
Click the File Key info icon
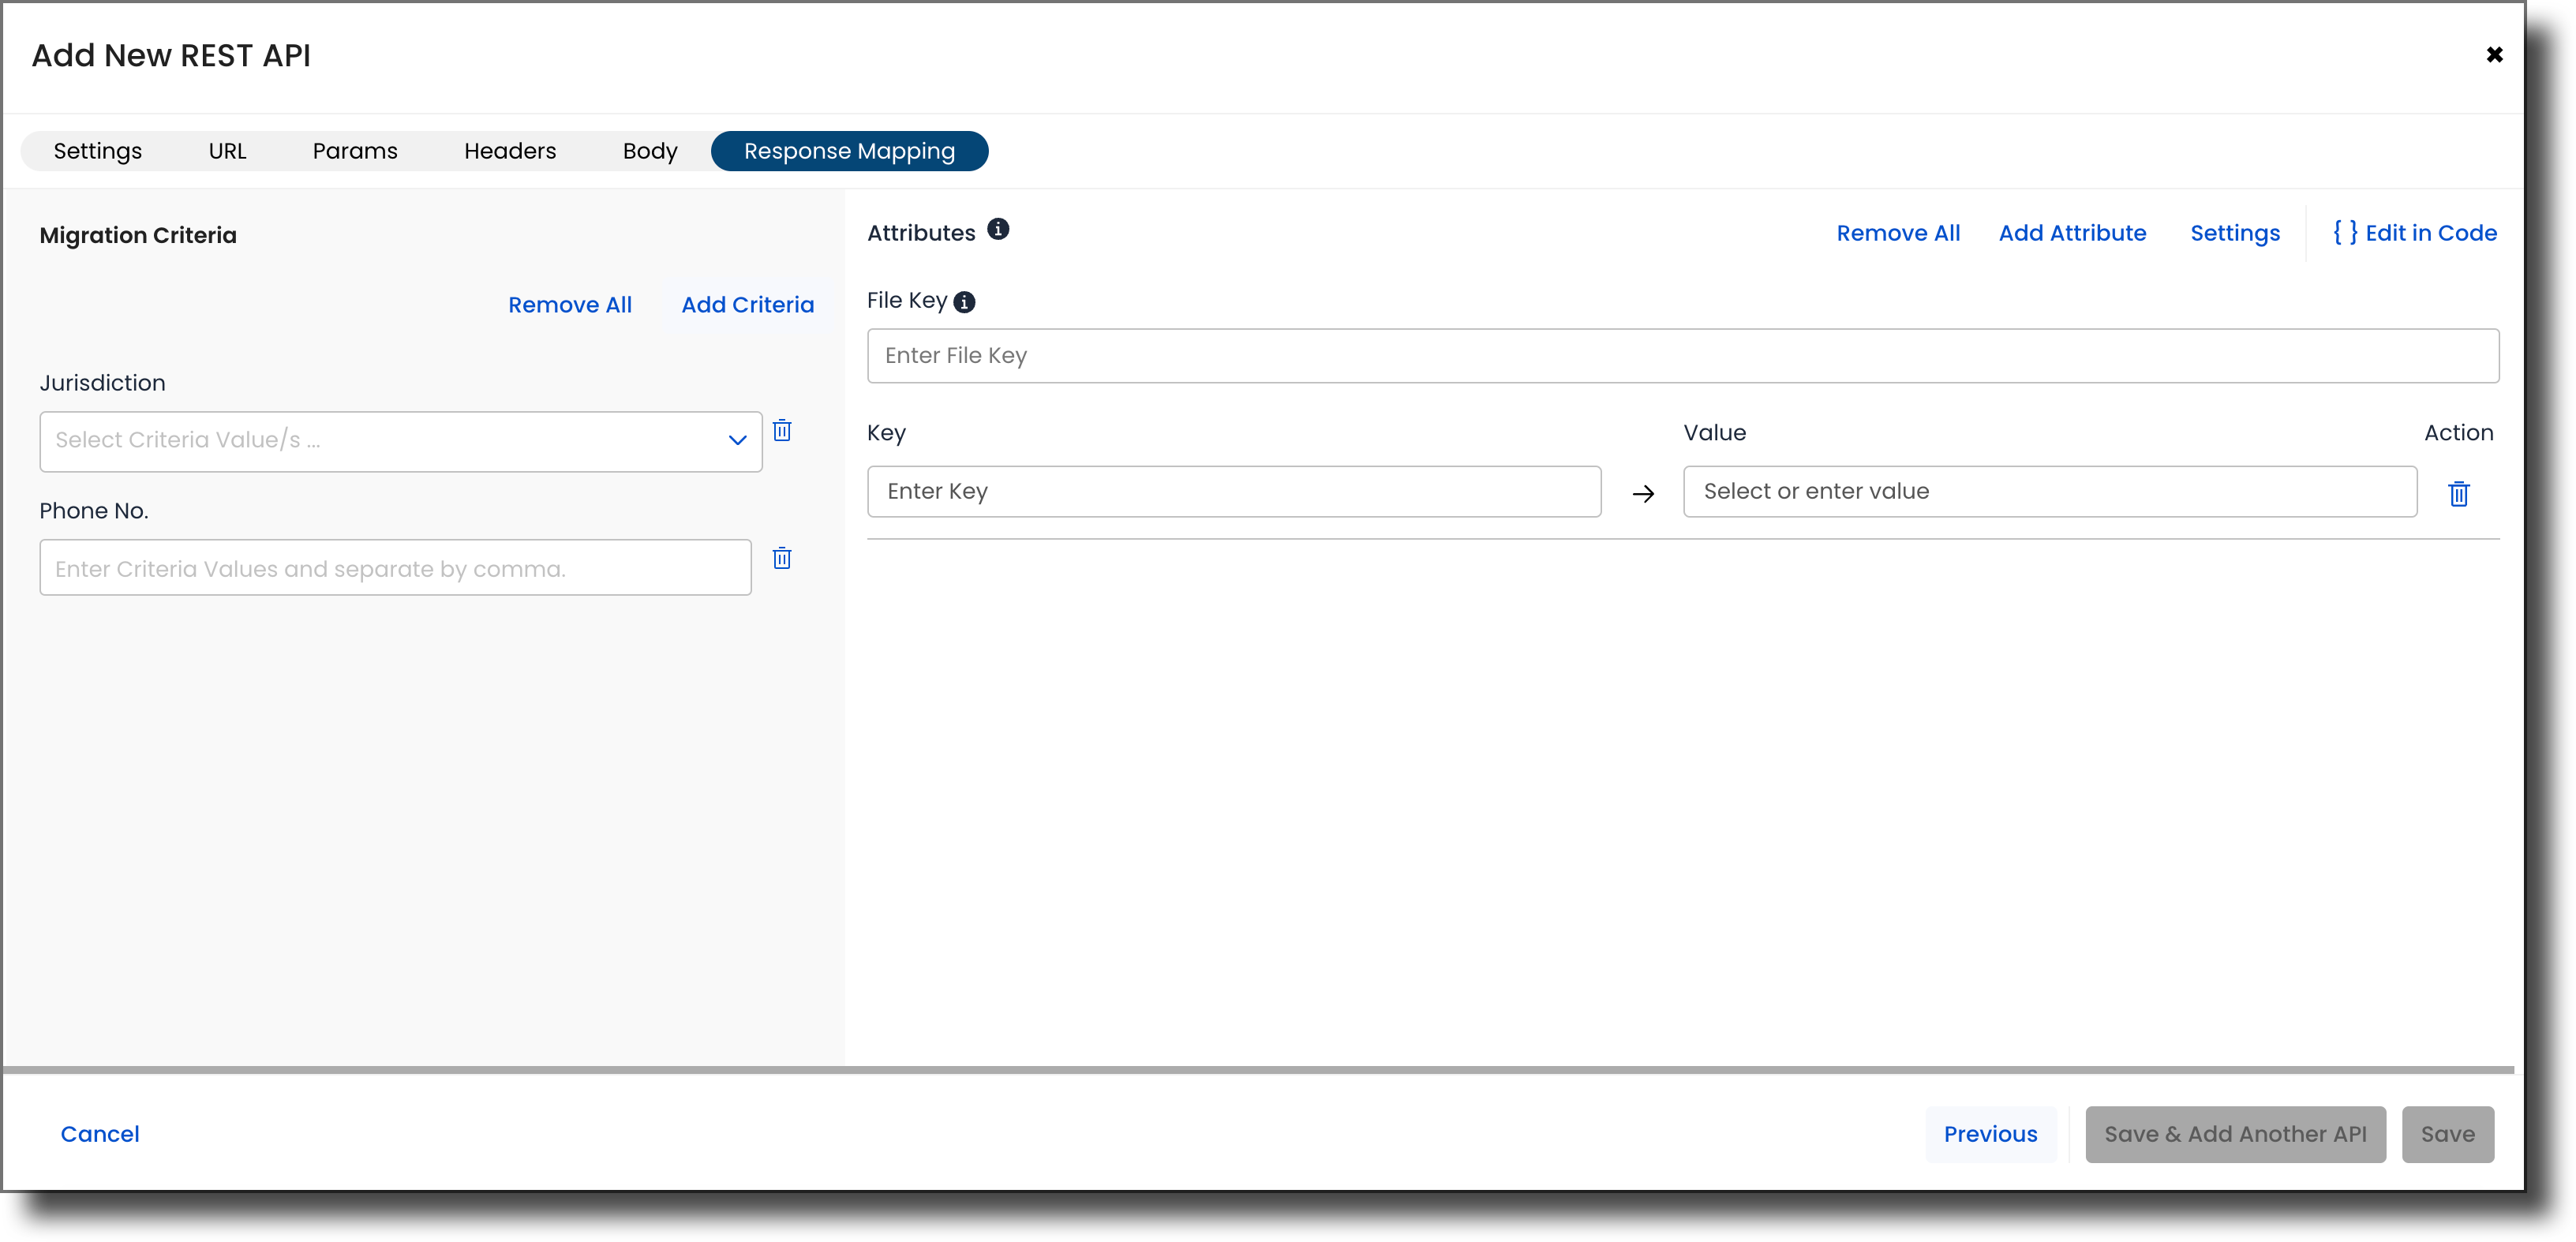[x=964, y=302]
